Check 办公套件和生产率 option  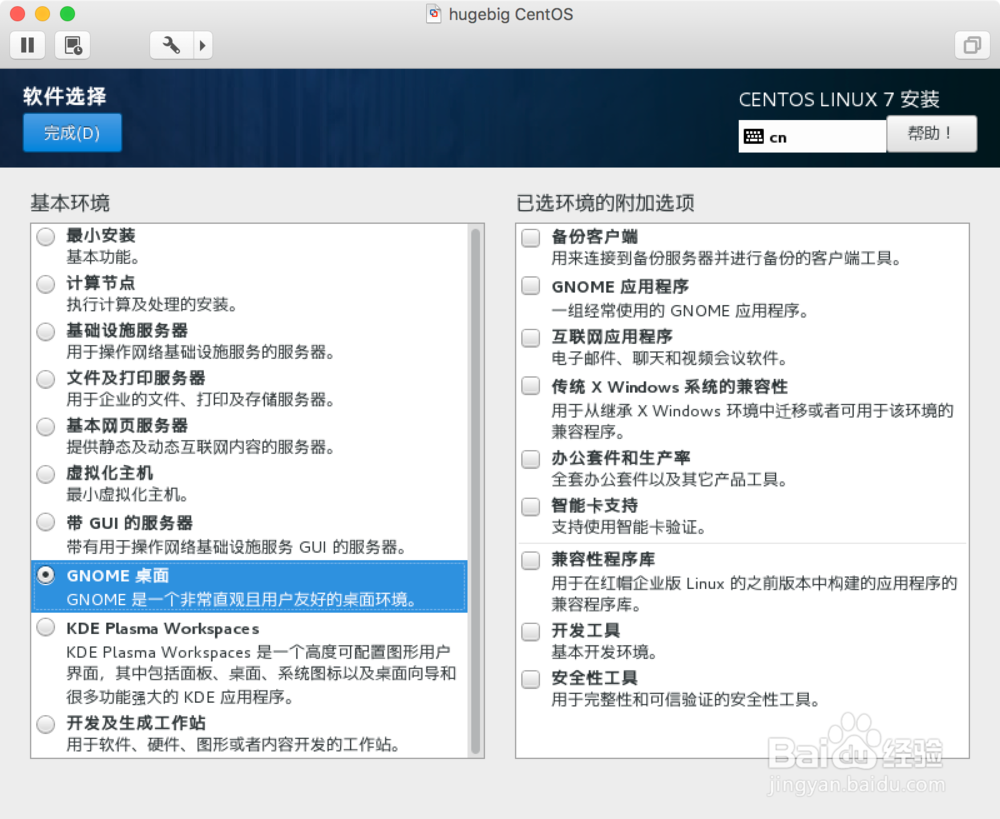(x=531, y=459)
